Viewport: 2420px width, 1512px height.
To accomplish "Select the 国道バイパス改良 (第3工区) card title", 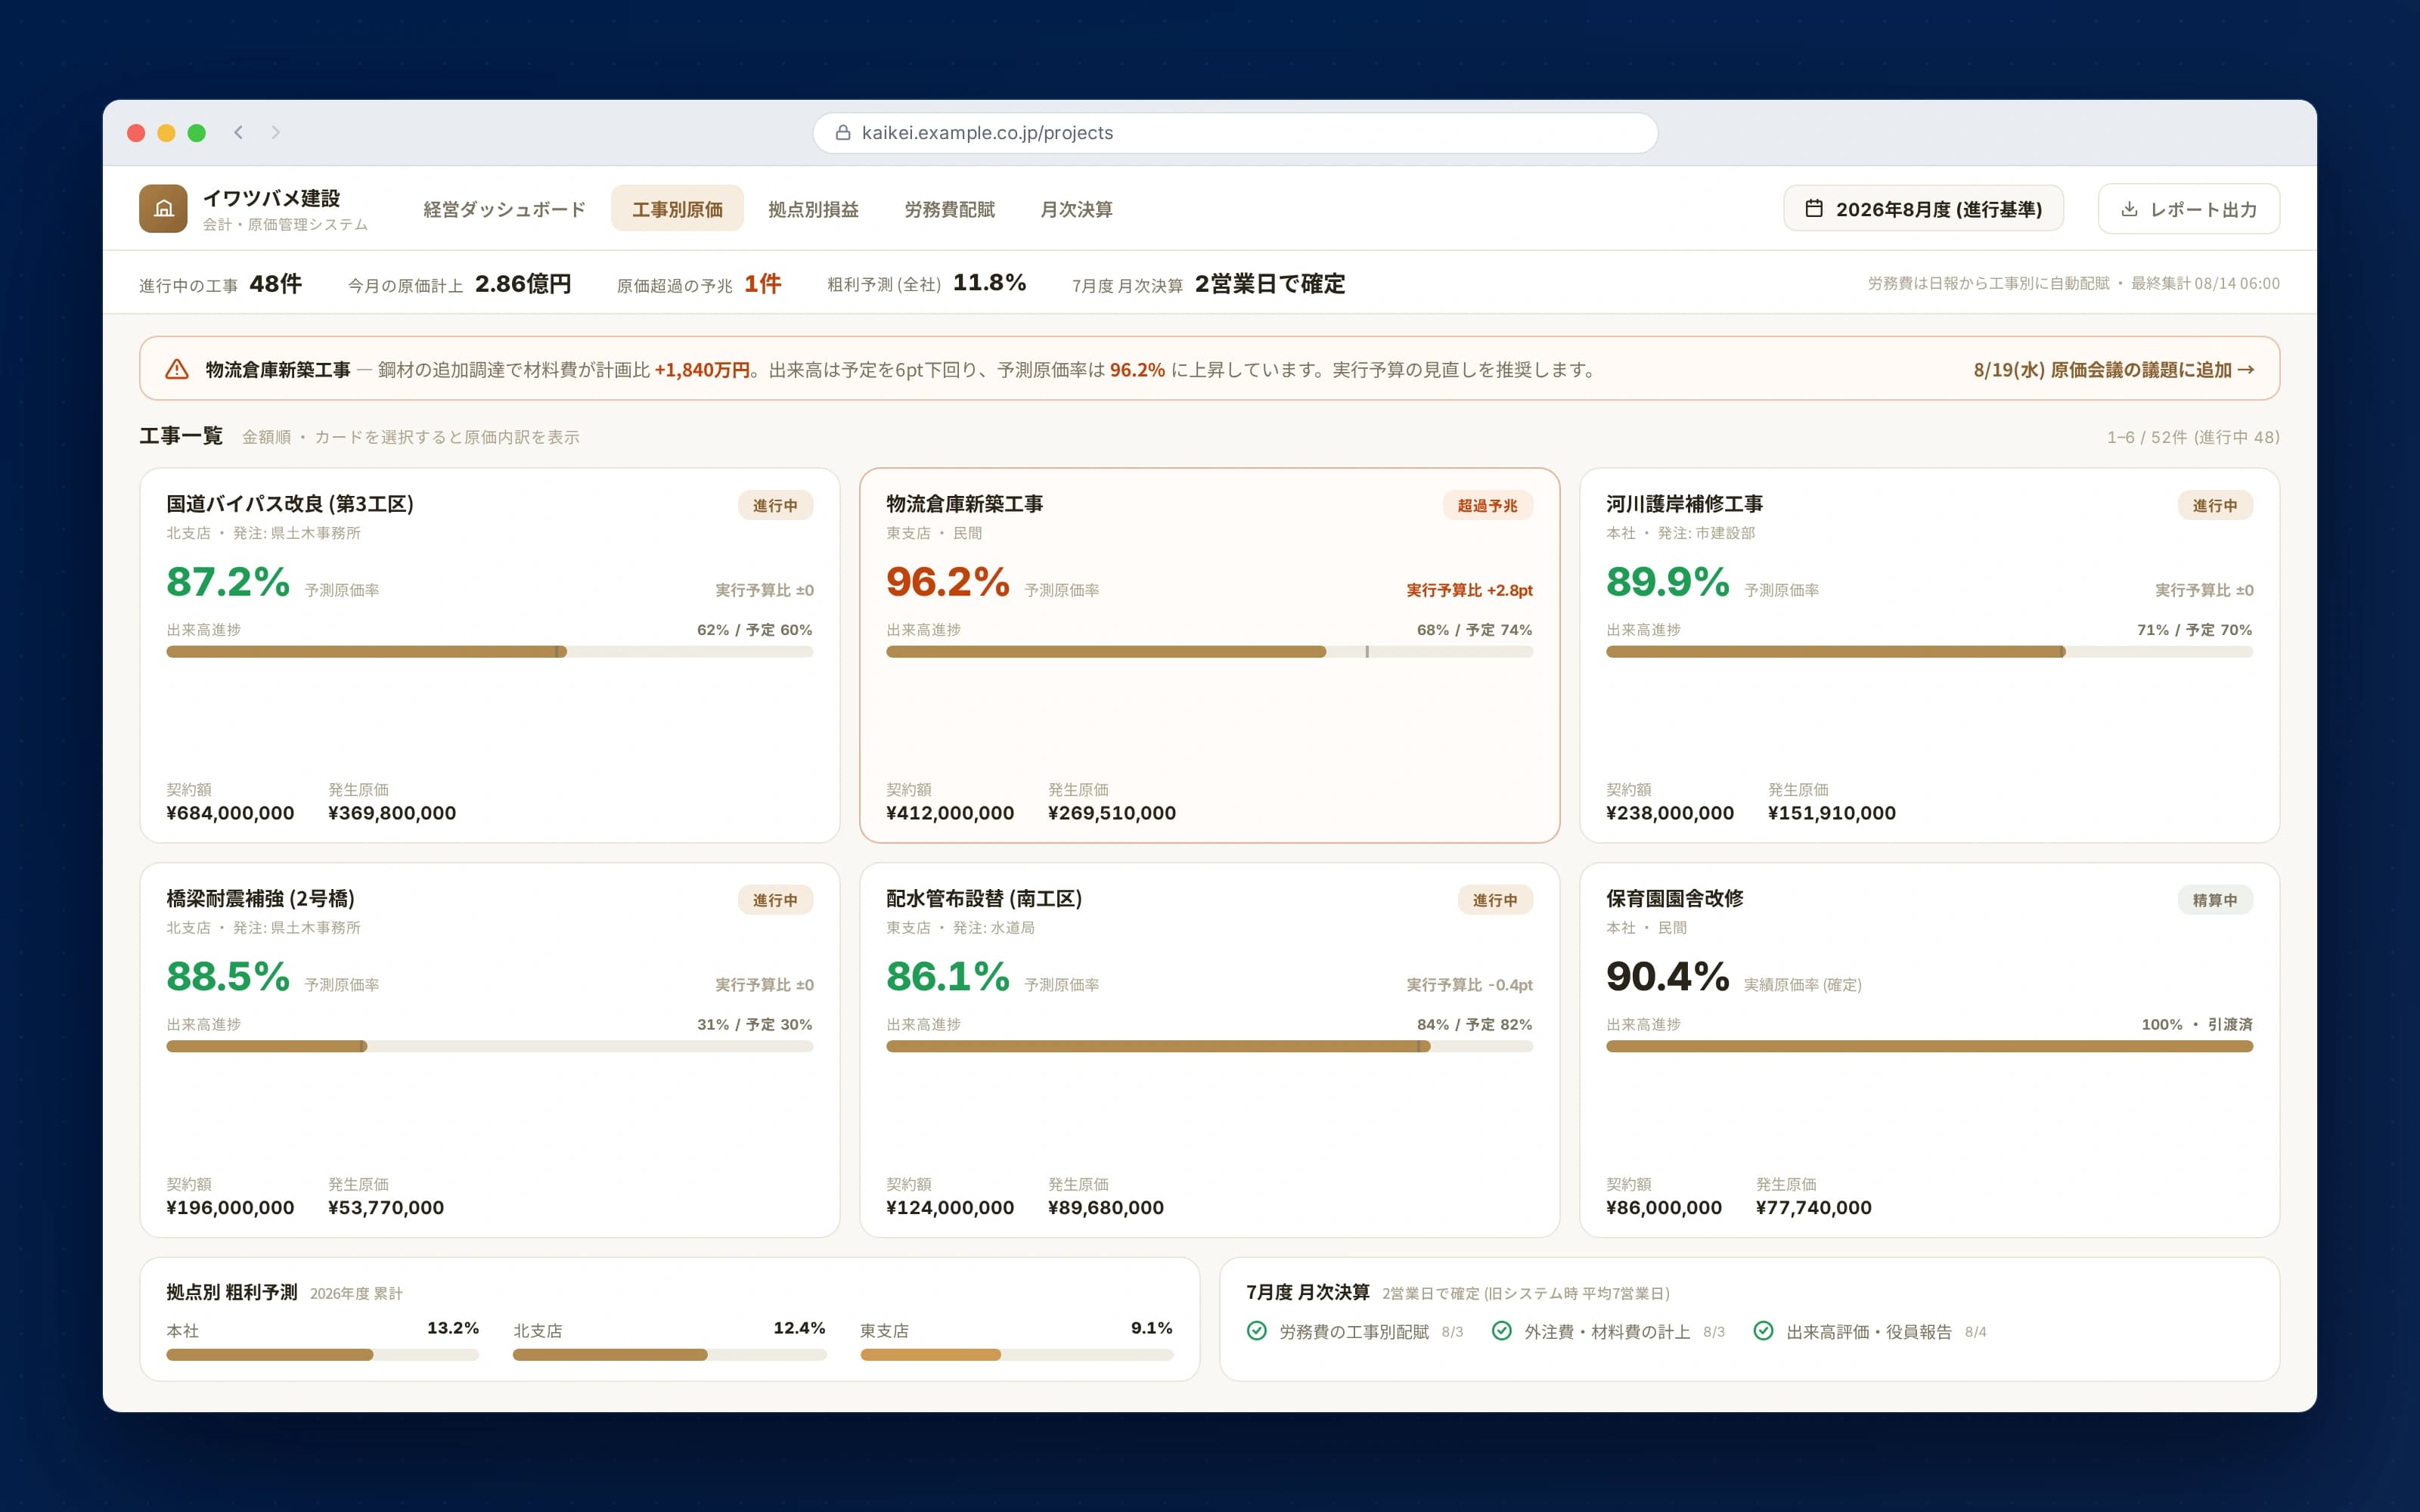I will (290, 504).
